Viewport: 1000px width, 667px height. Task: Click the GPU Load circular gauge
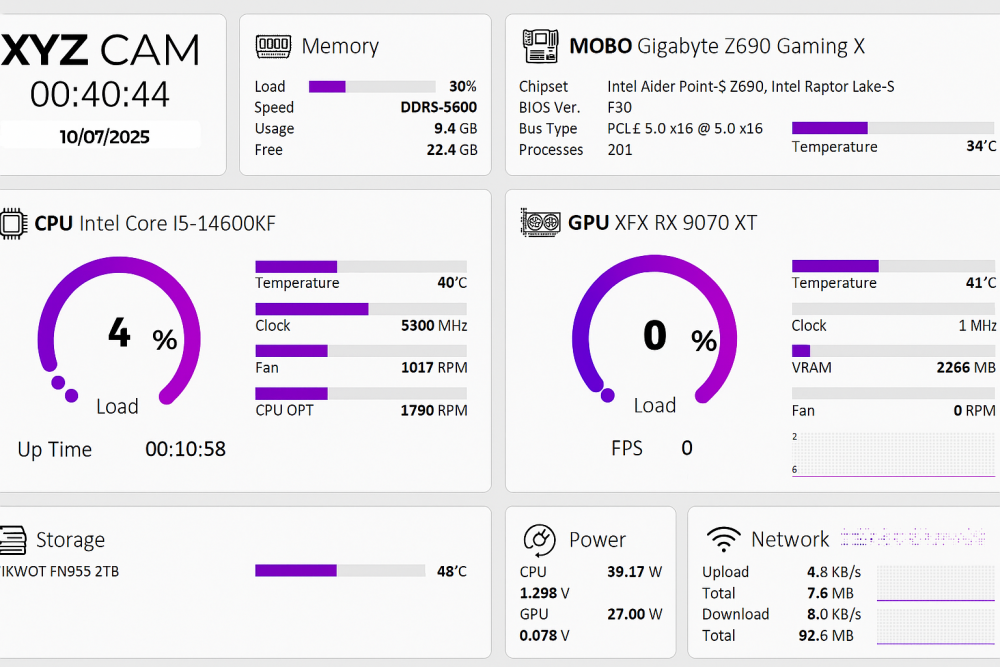pos(654,330)
